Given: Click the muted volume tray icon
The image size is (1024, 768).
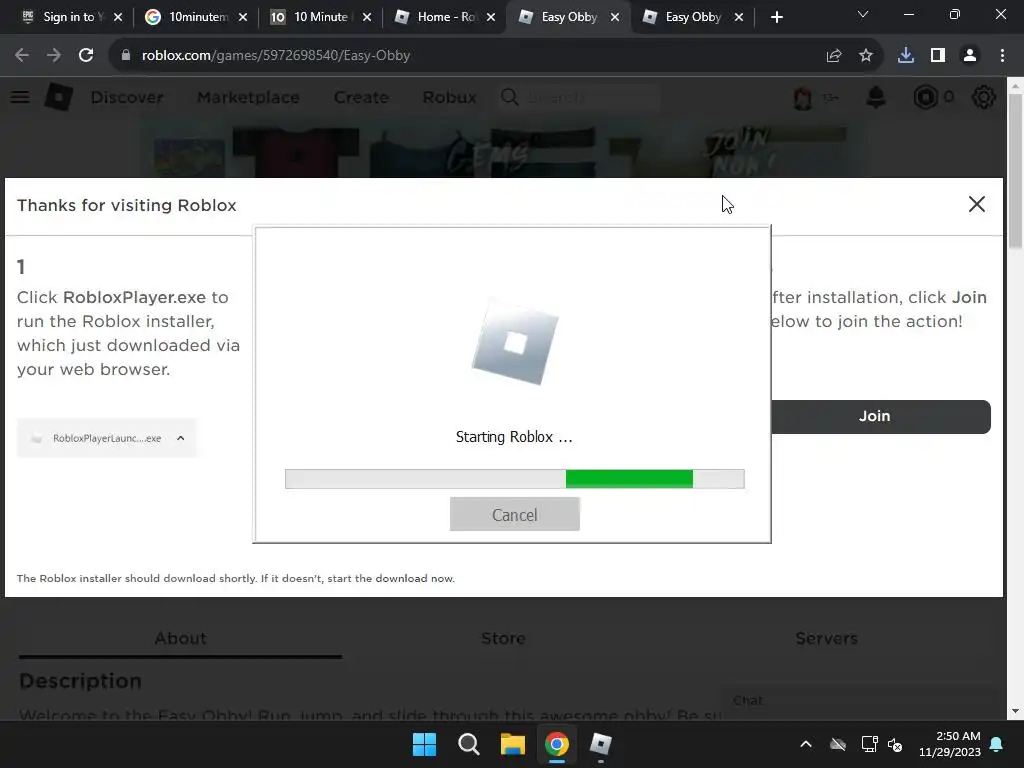Looking at the screenshot, I should click(x=895, y=744).
